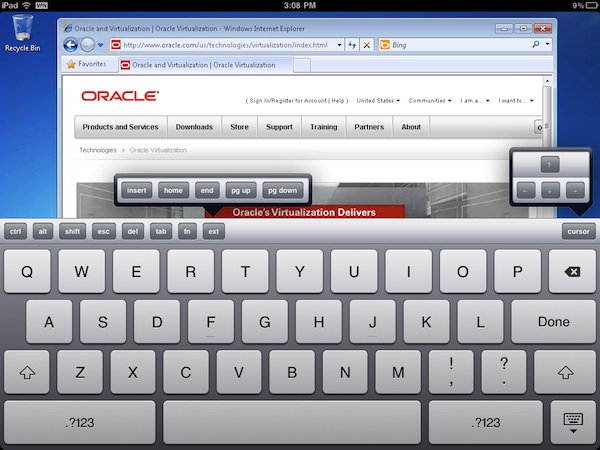Expand the Communities dropdown
Screen dimensions: 600x450
(430, 101)
